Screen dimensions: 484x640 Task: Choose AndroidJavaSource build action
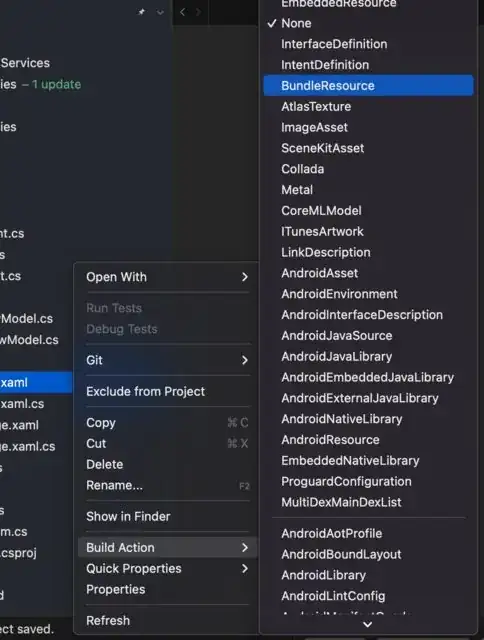pyautogui.click(x=368, y=336)
